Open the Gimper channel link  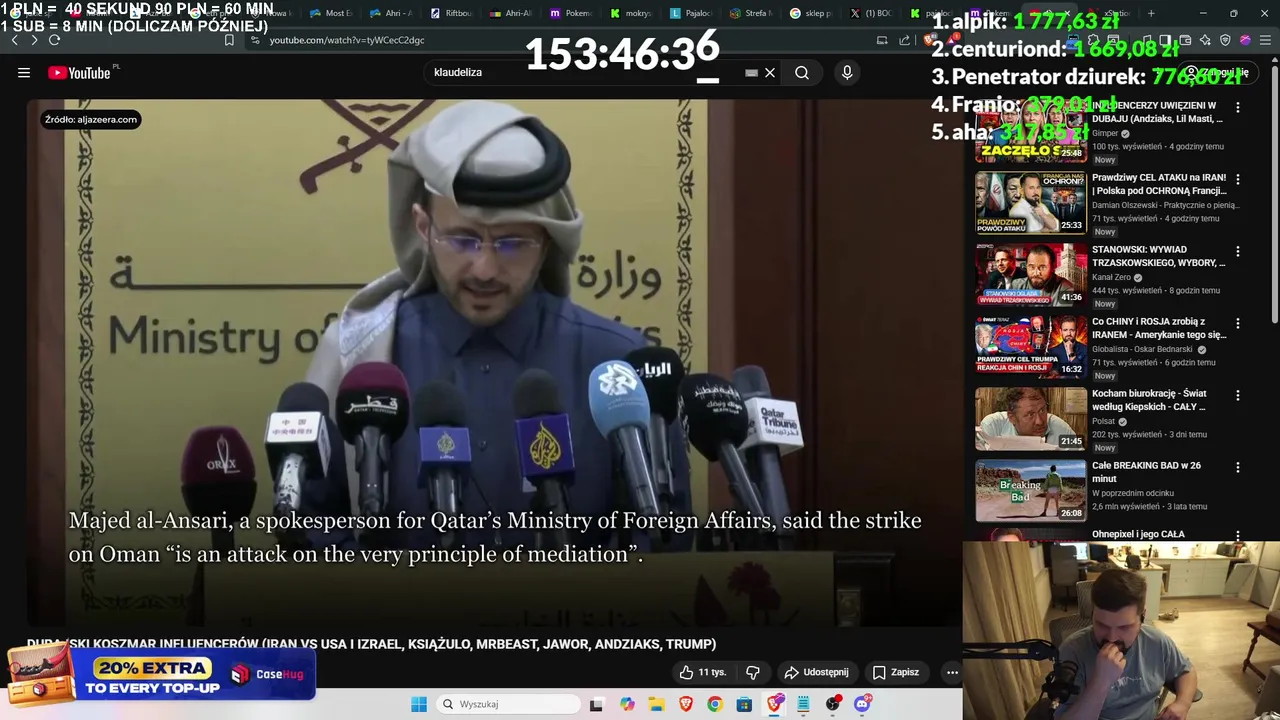click(x=1105, y=133)
